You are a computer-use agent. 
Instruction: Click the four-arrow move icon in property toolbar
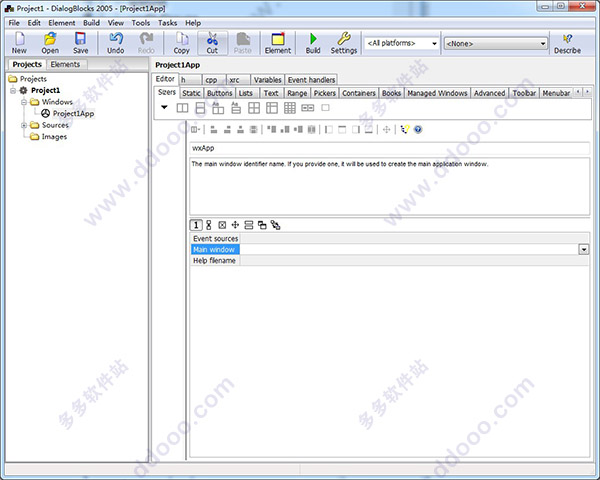coord(235,225)
